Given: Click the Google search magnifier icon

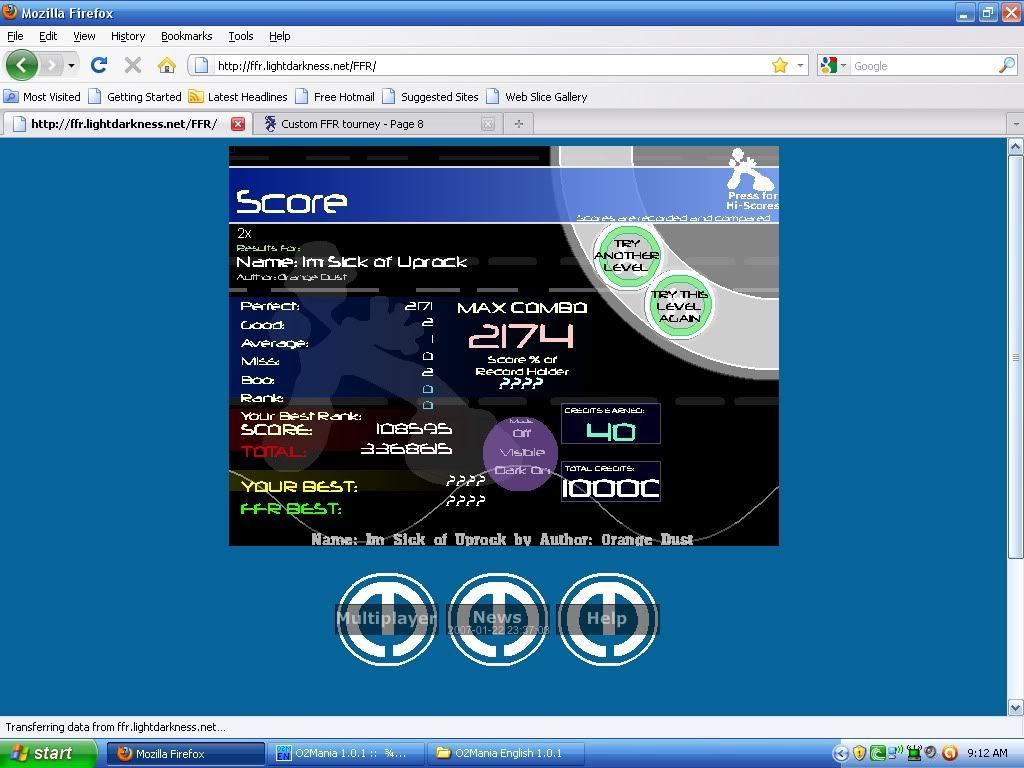Looking at the screenshot, I should (1006, 66).
